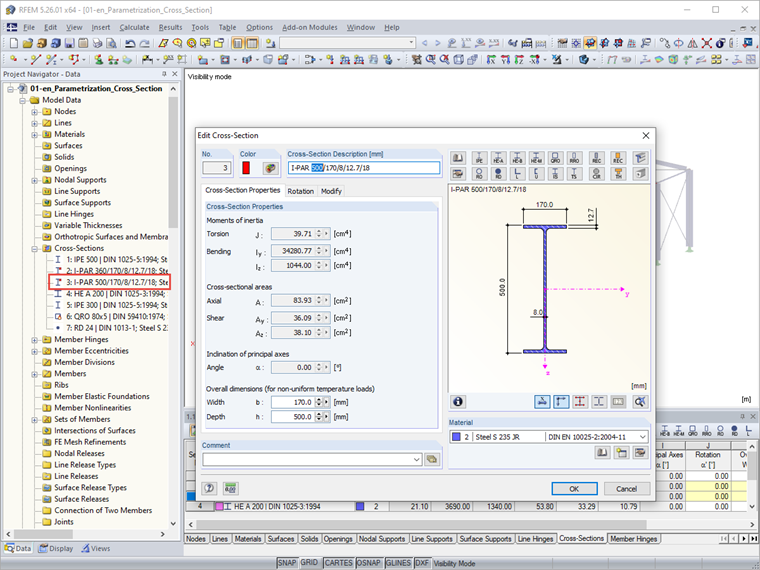Switch to the Rotation tab
The width and height of the screenshot is (760, 570).
pyautogui.click(x=300, y=190)
